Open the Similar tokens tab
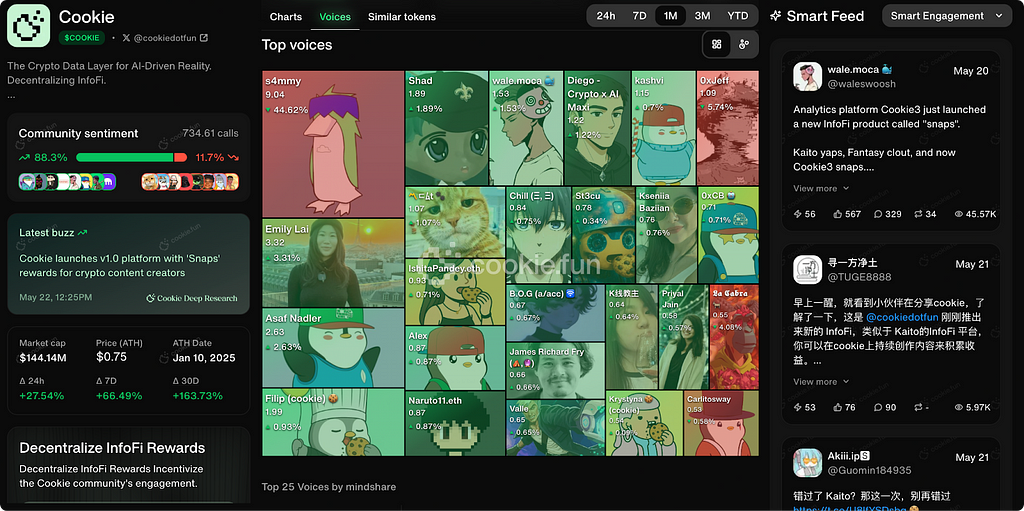This screenshot has width=1024, height=511. coord(402,17)
